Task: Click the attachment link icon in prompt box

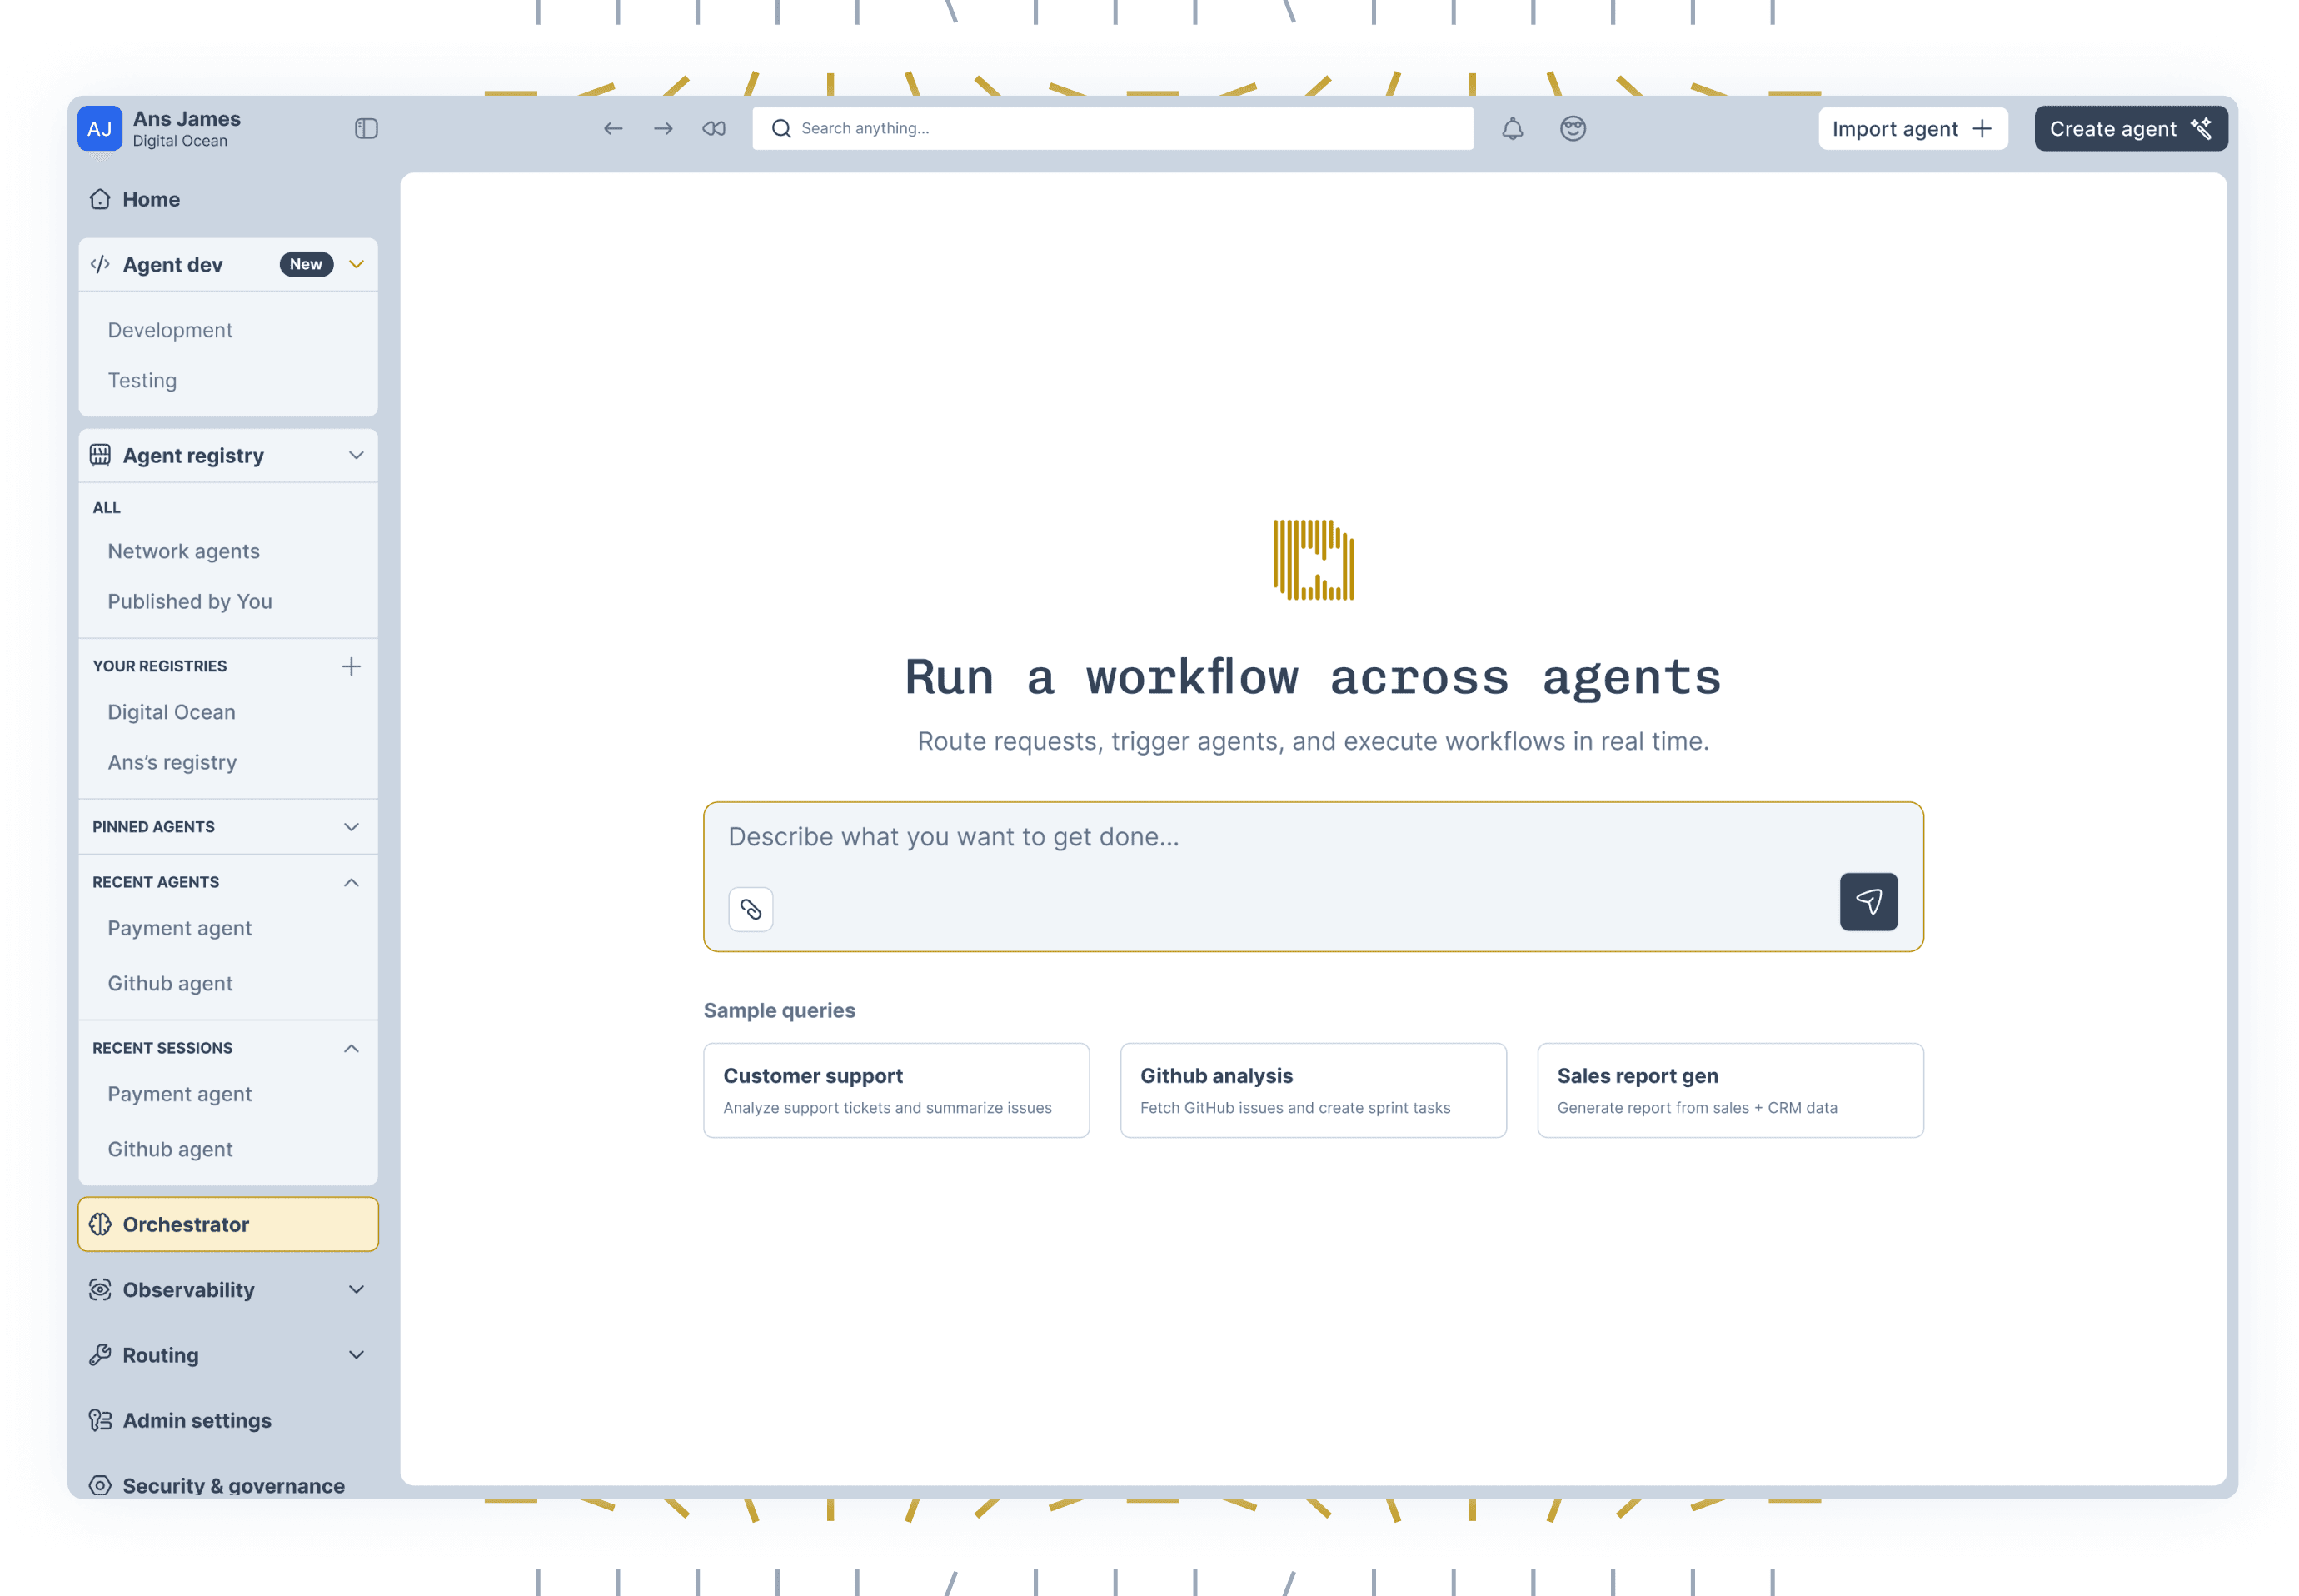Action: coord(750,909)
